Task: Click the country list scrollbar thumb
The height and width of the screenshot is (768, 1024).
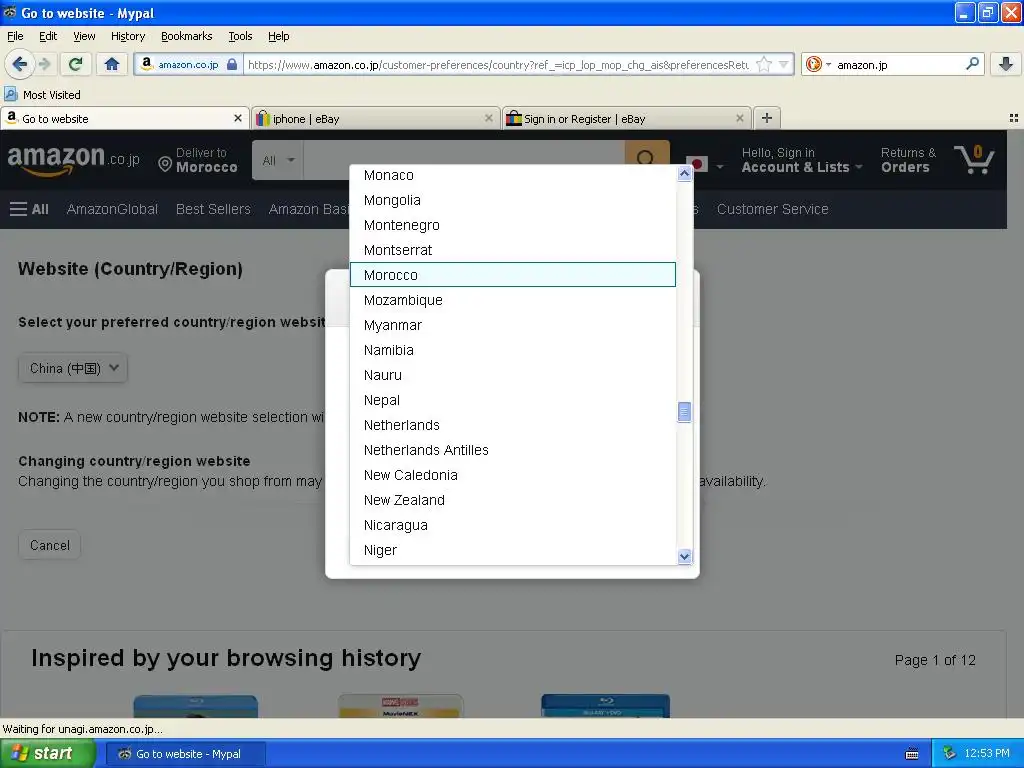Action: point(684,412)
